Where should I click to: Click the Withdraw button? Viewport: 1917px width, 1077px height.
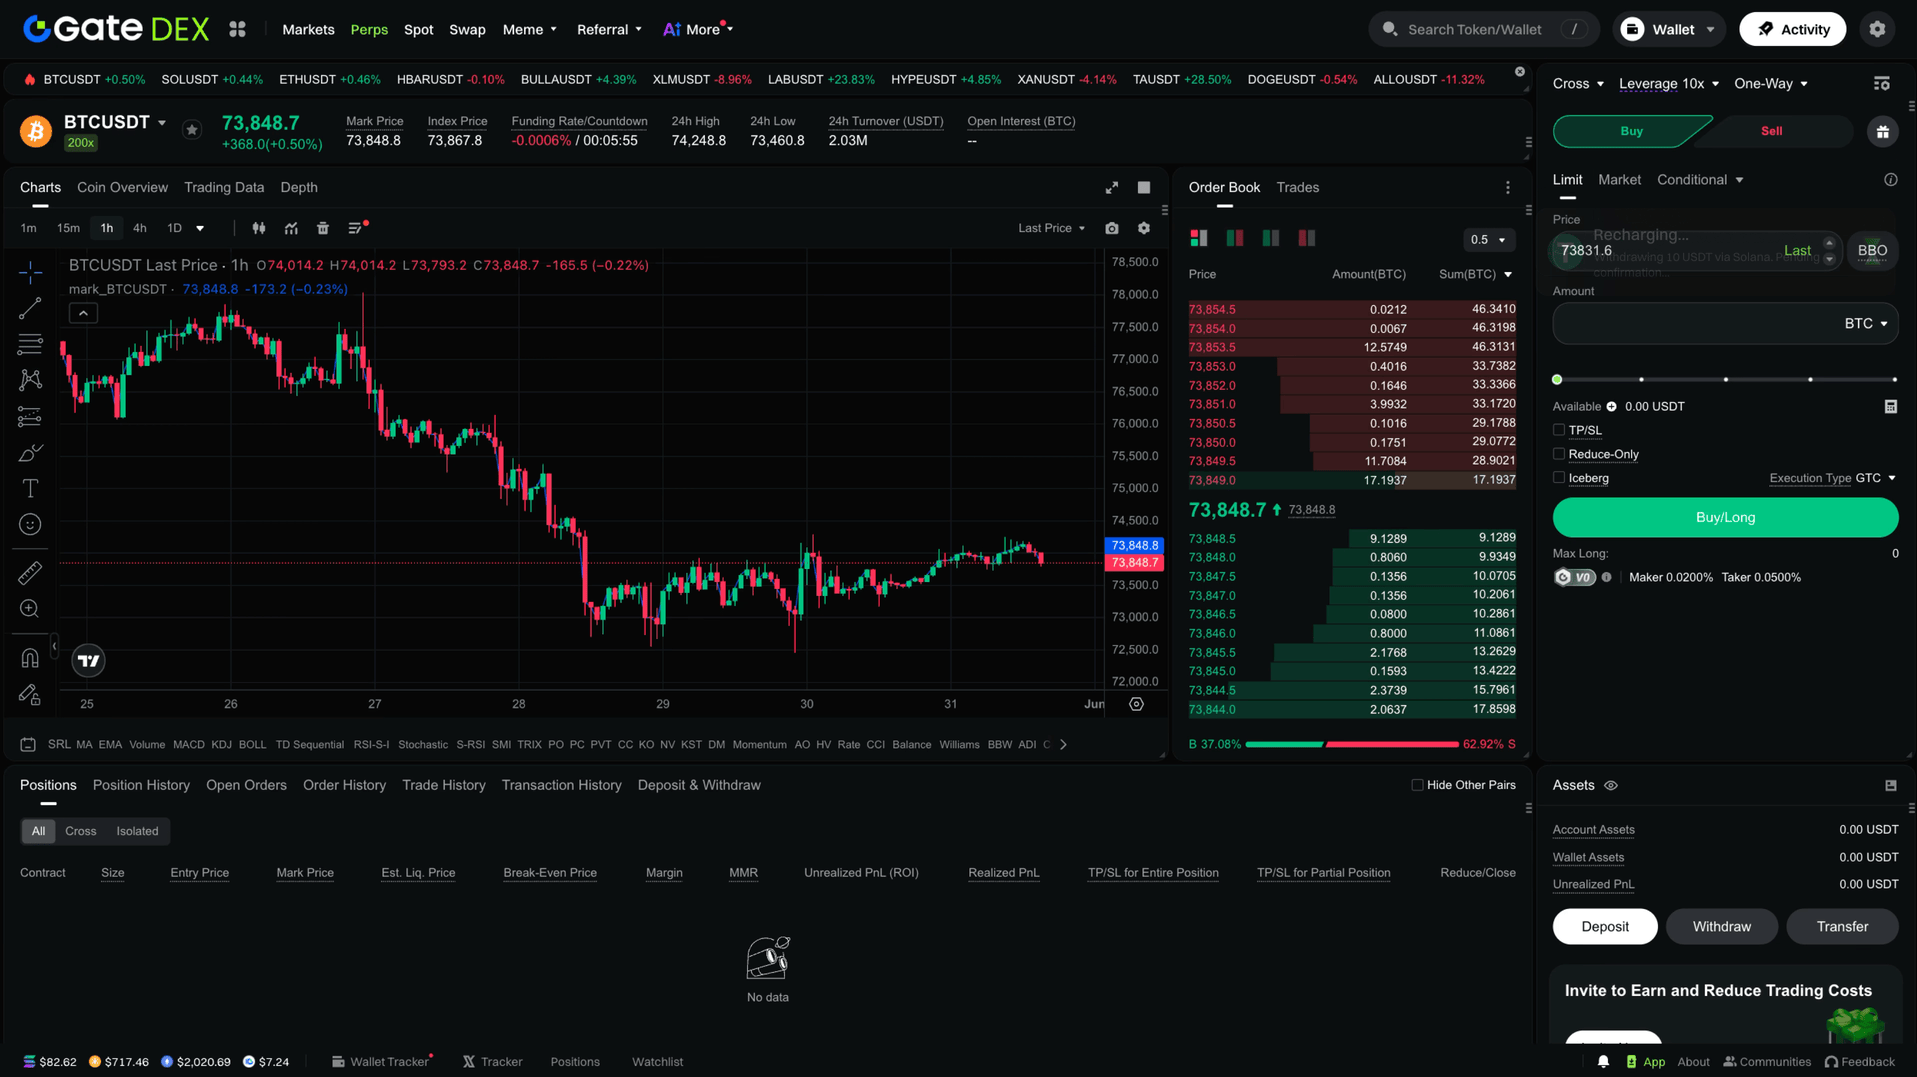[1721, 927]
